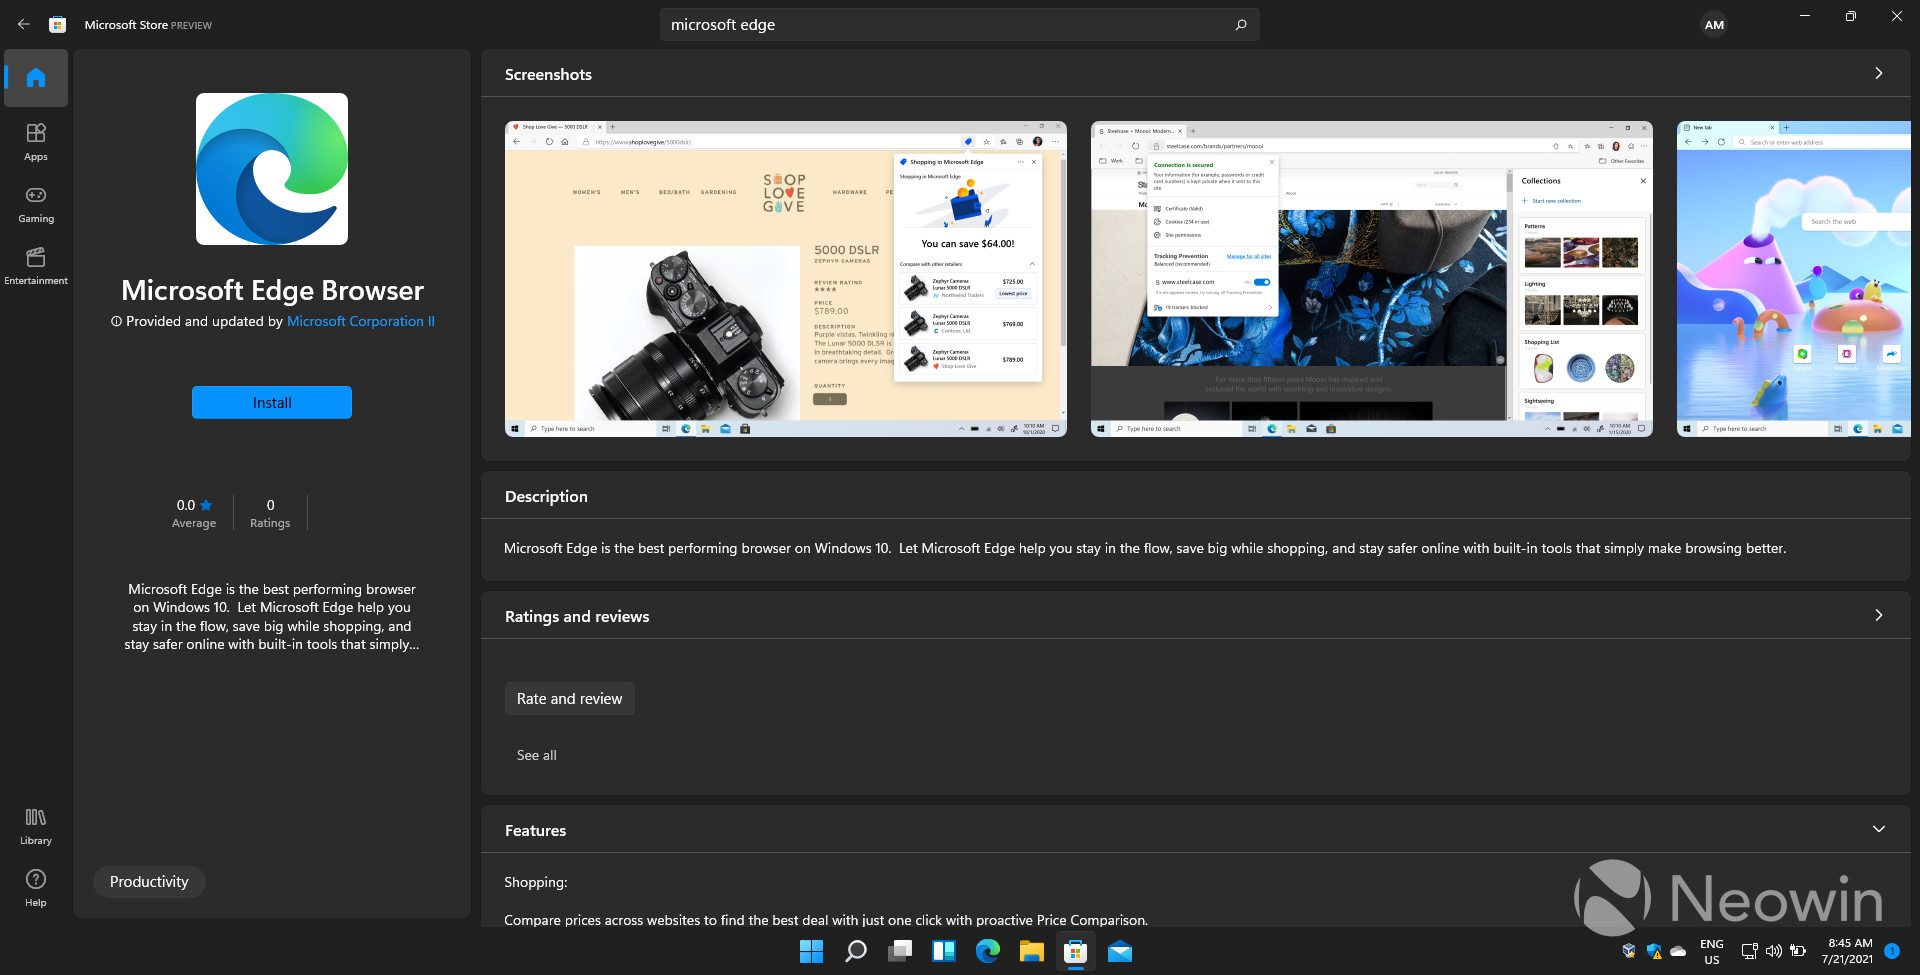Click the search magnifier in the search bar
This screenshot has height=975, width=1920.
[x=1240, y=24]
